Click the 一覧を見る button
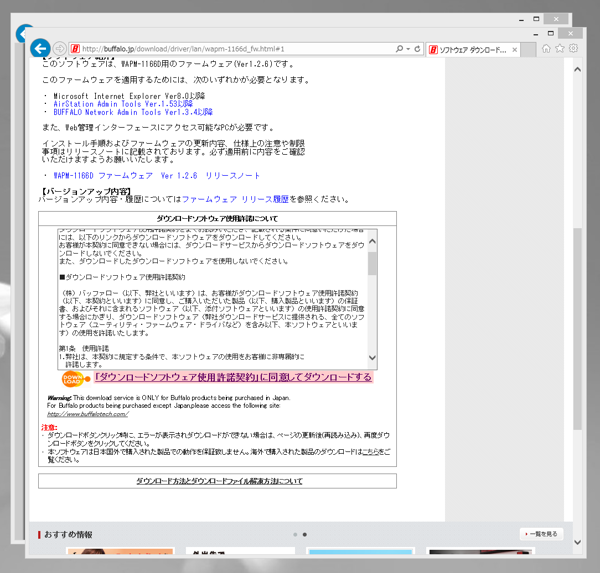Screen dimensions: 600x573 [x=541, y=534]
